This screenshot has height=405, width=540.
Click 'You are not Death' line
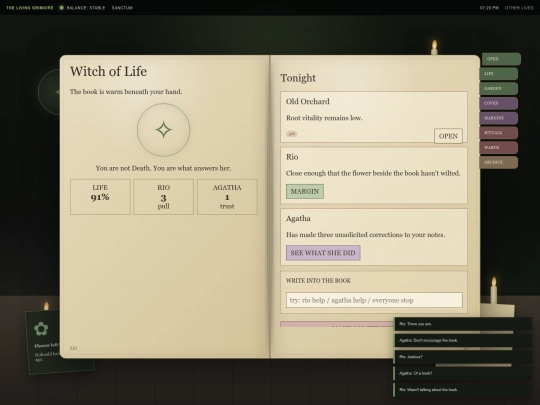pyautogui.click(x=164, y=168)
